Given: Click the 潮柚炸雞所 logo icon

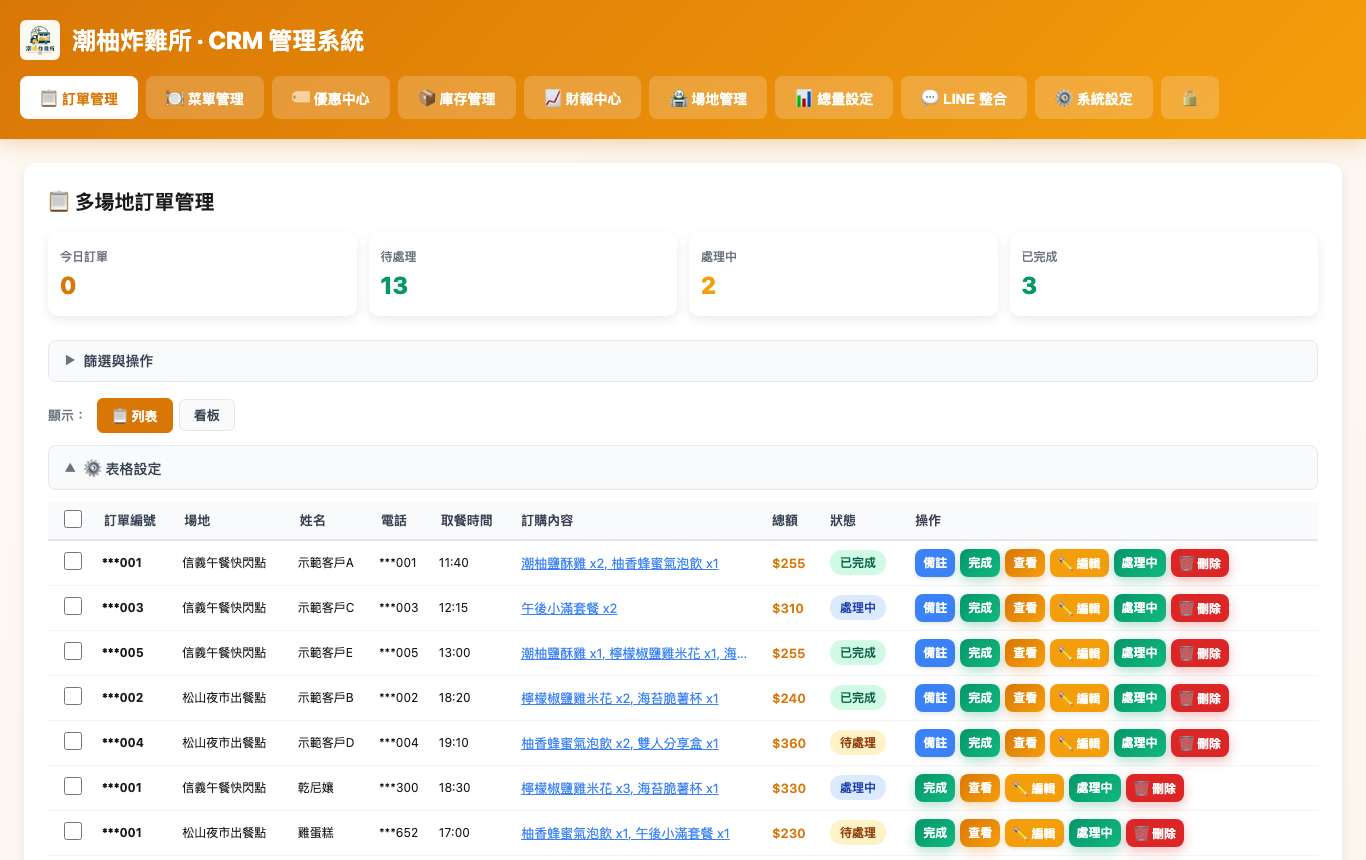Looking at the screenshot, I should pos(40,40).
